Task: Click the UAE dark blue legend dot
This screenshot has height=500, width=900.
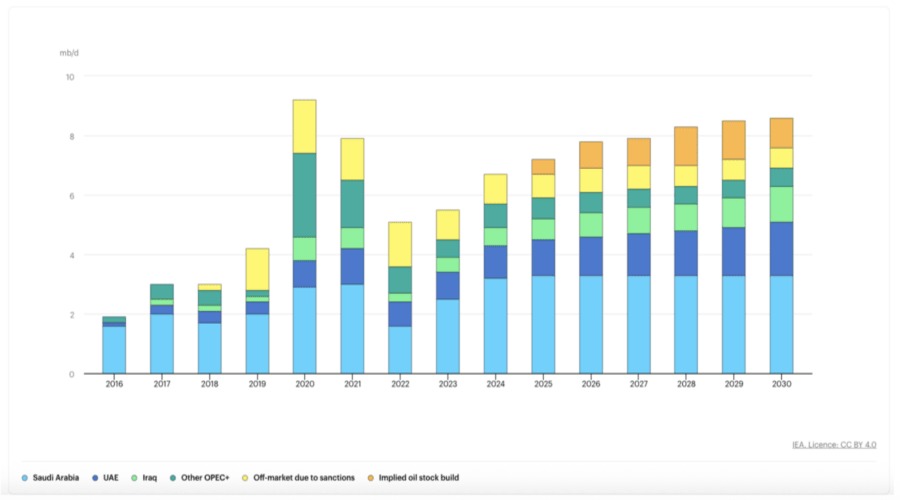Action: (x=94, y=478)
